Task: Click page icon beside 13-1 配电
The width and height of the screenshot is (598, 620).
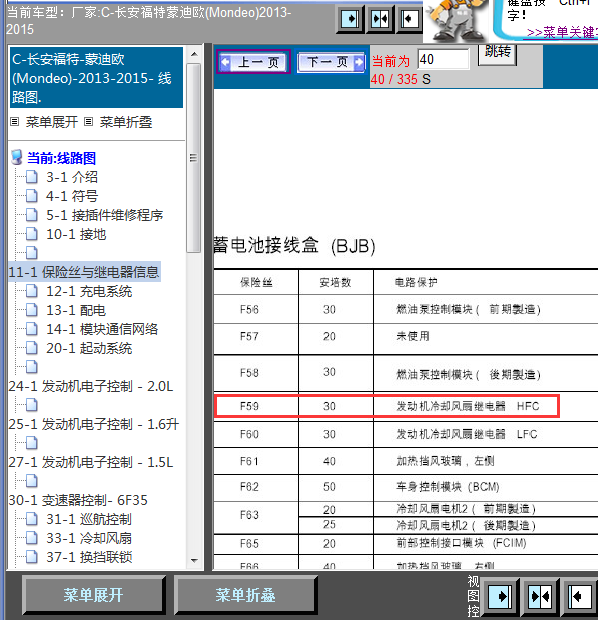Action: point(32,310)
